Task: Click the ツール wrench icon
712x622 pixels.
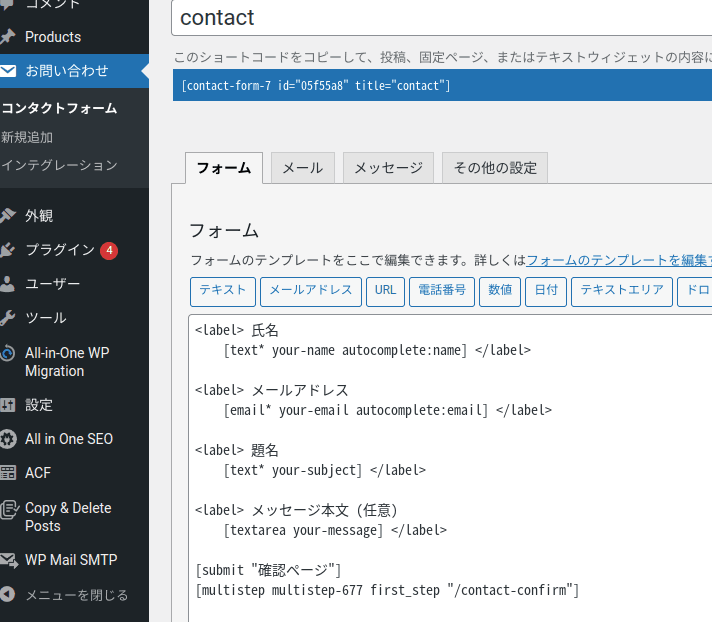Action: tap(7, 318)
